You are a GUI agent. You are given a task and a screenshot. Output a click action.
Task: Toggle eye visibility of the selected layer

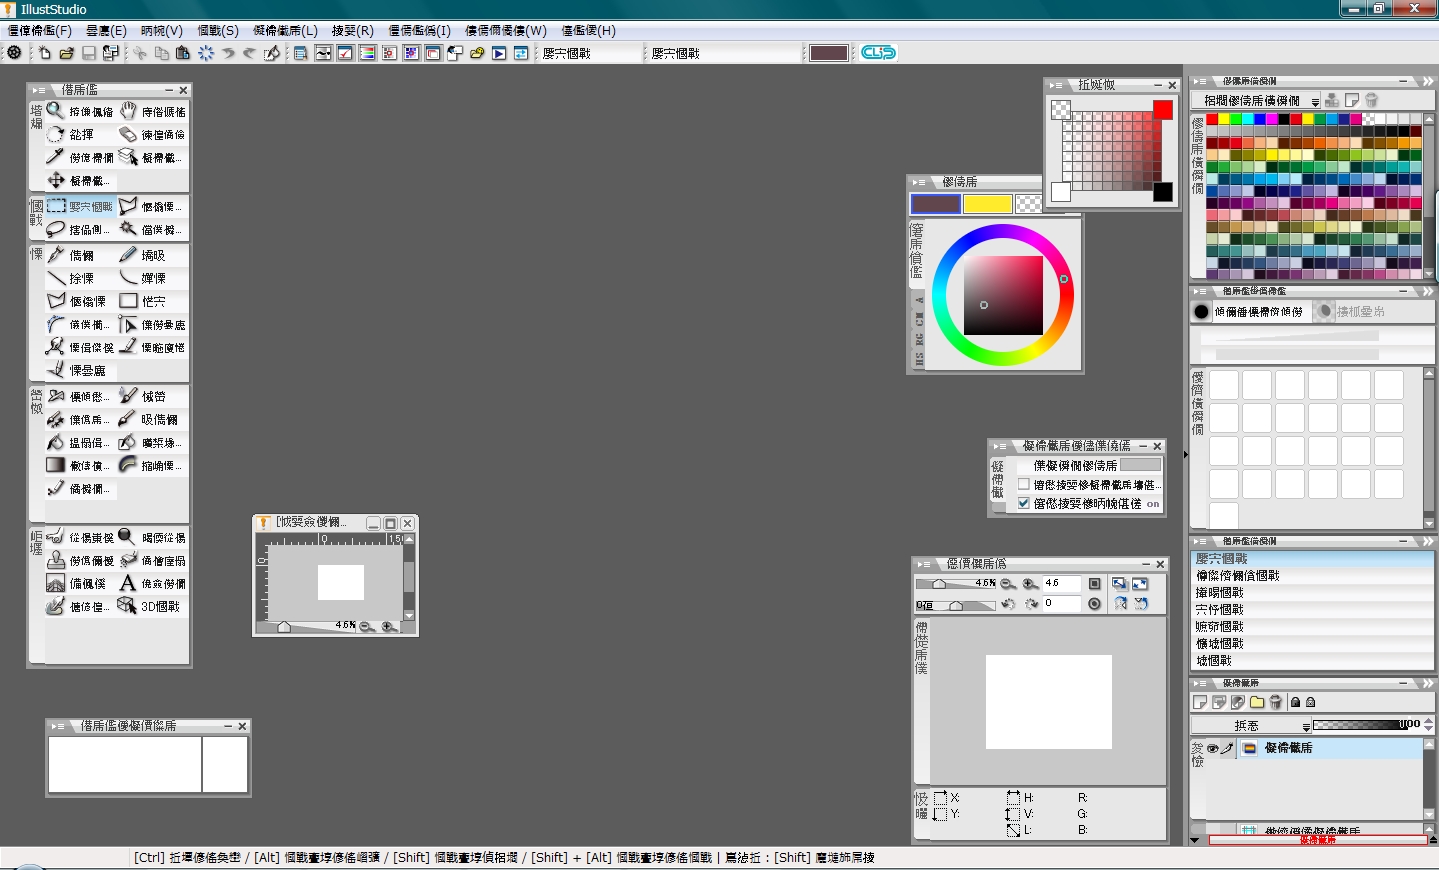click(x=1212, y=748)
